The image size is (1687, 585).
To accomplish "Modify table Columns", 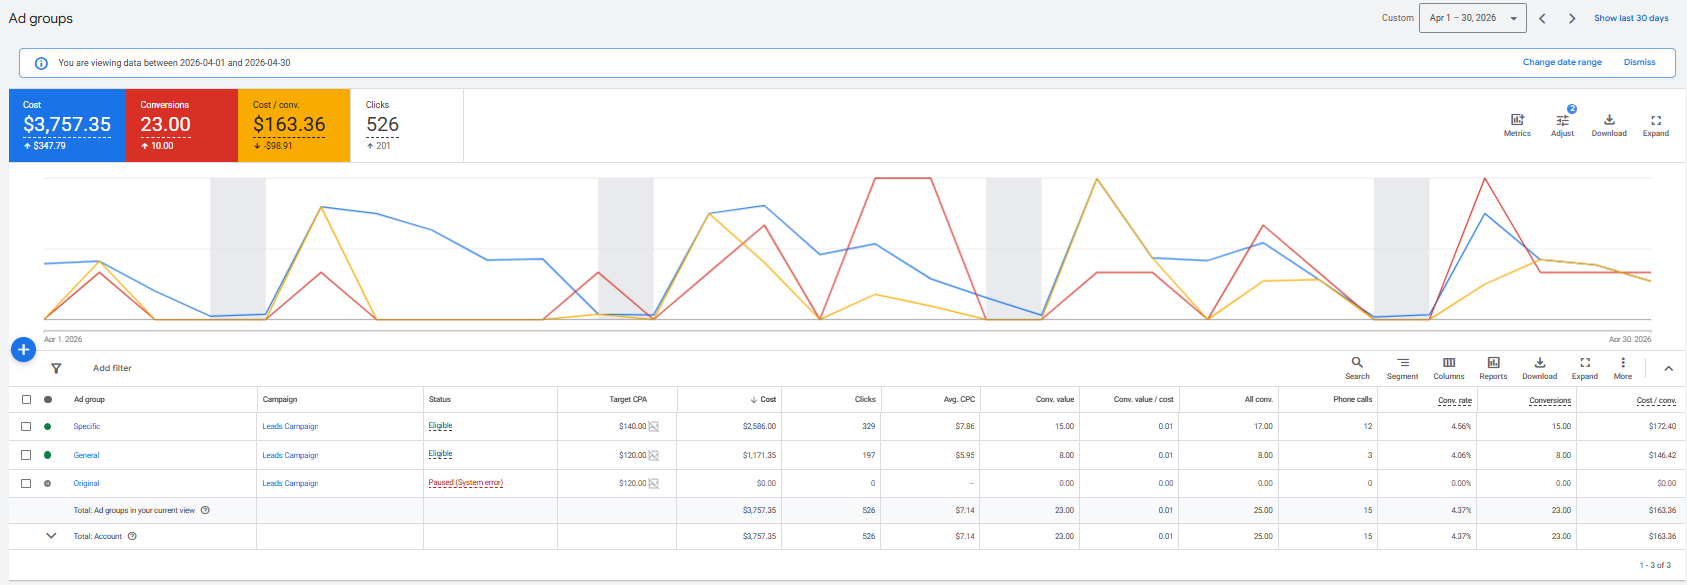I will click(1449, 368).
